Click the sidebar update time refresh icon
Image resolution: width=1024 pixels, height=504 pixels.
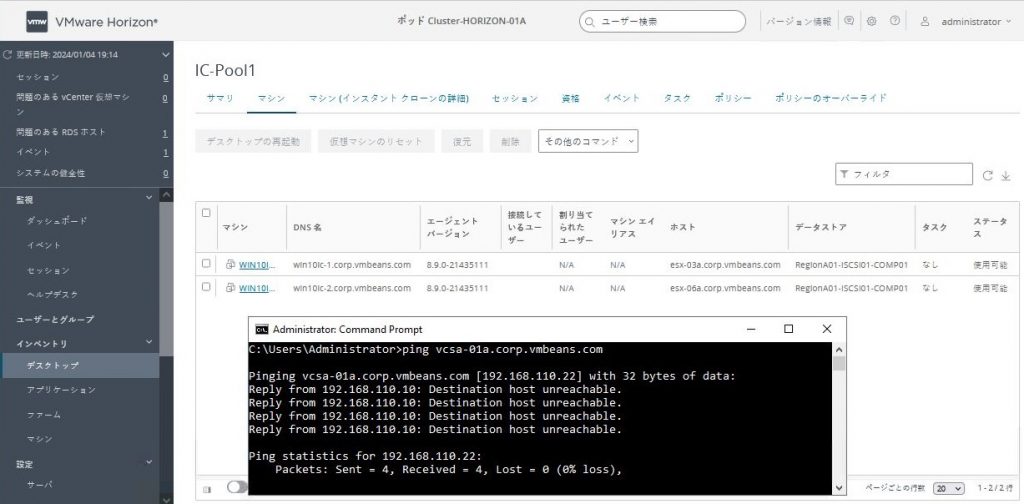tap(8, 55)
